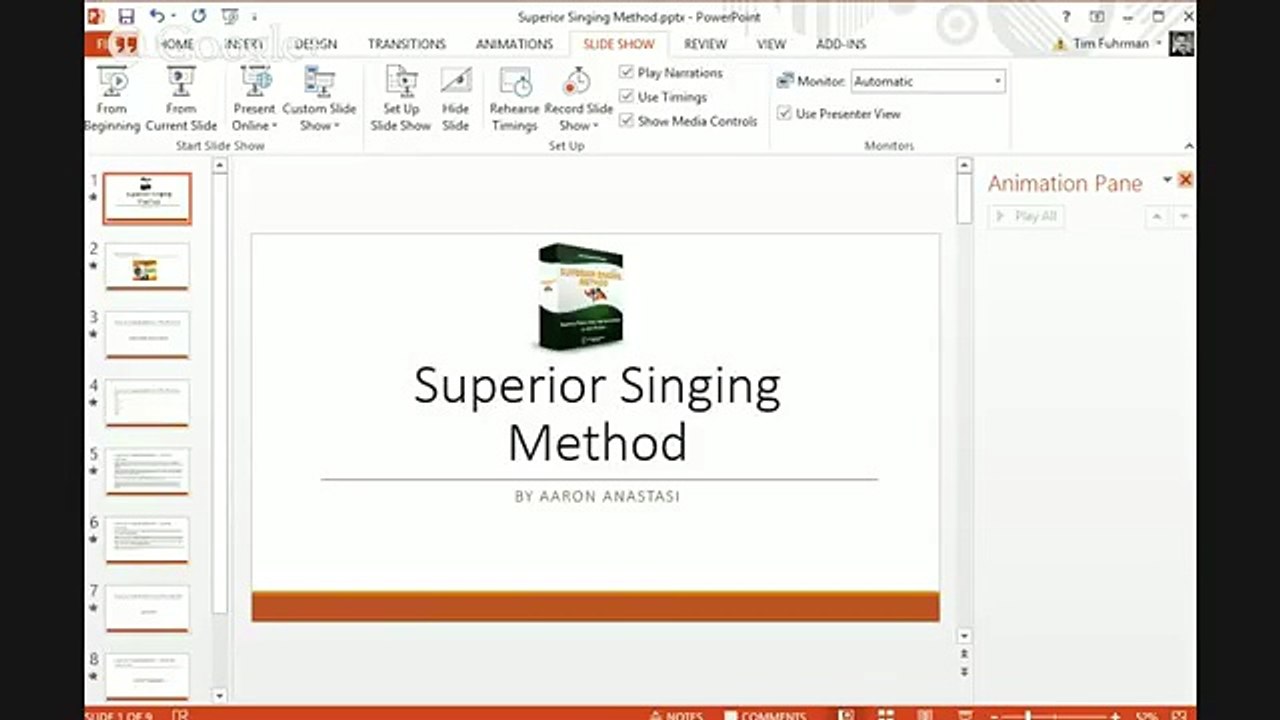Open the Undo history dropdown arrow

coord(172,17)
